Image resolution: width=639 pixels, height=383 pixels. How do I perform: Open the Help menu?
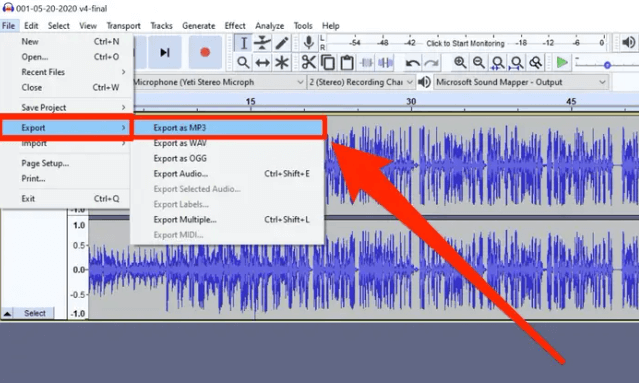pyautogui.click(x=331, y=26)
